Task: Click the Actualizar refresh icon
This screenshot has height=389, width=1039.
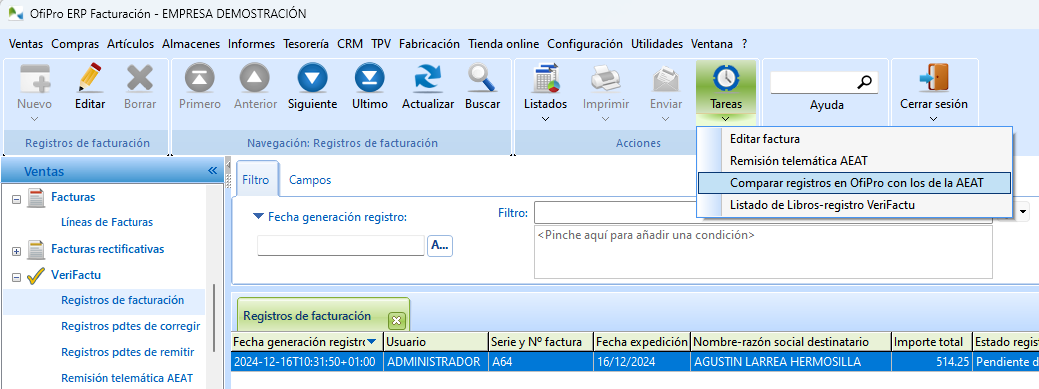Action: (427, 79)
